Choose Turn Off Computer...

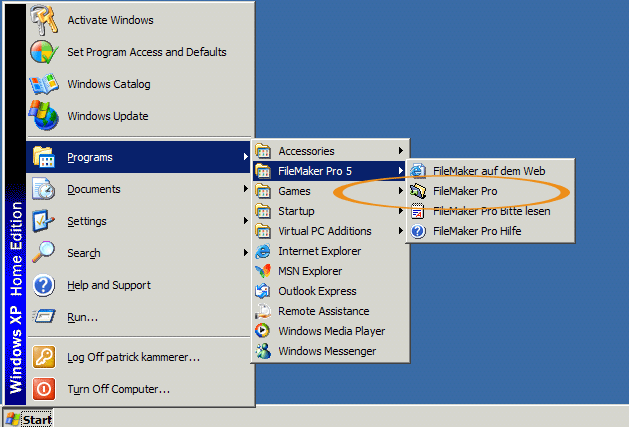coord(140,389)
